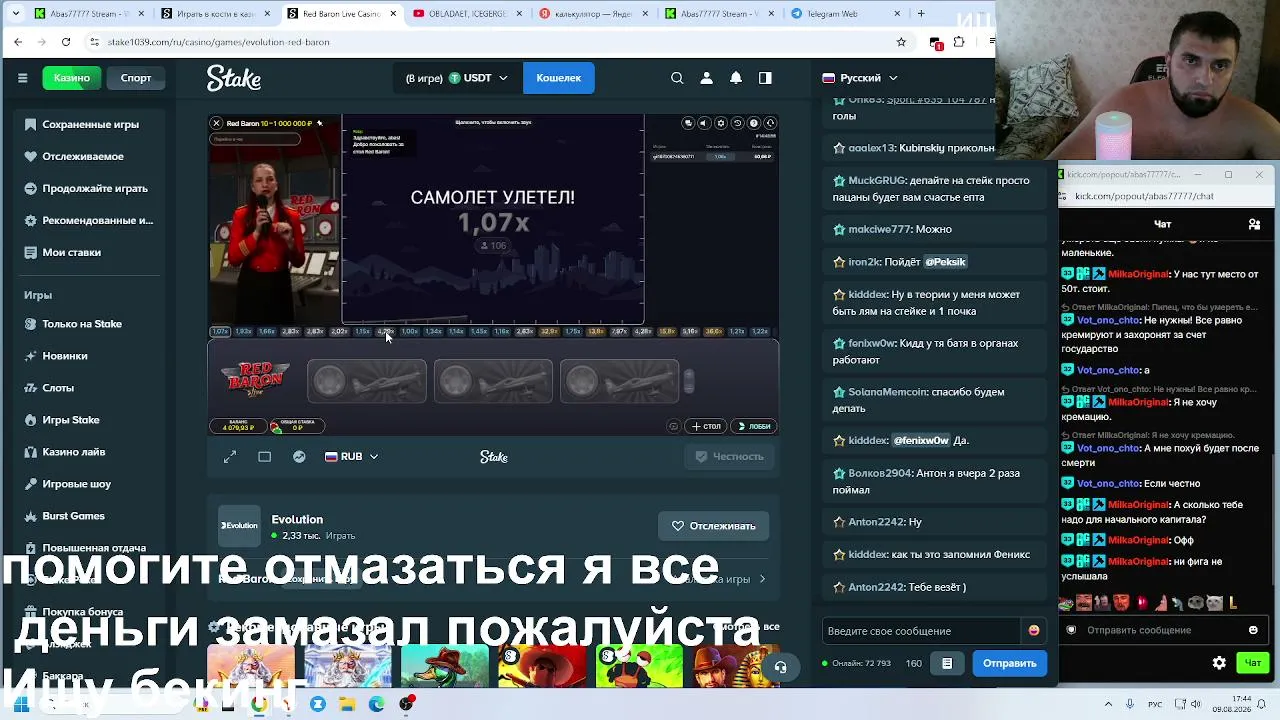The width and height of the screenshot is (1280, 720).
Task: Close the Red Baron game overlay
Action: click(x=216, y=123)
